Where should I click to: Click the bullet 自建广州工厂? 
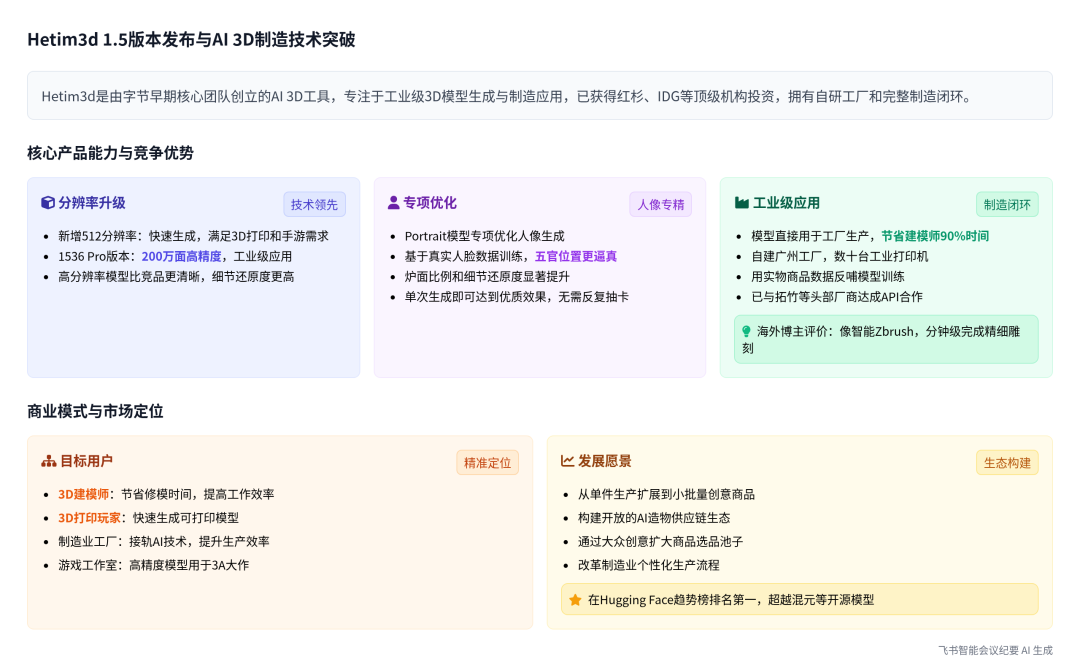click(x=840, y=256)
